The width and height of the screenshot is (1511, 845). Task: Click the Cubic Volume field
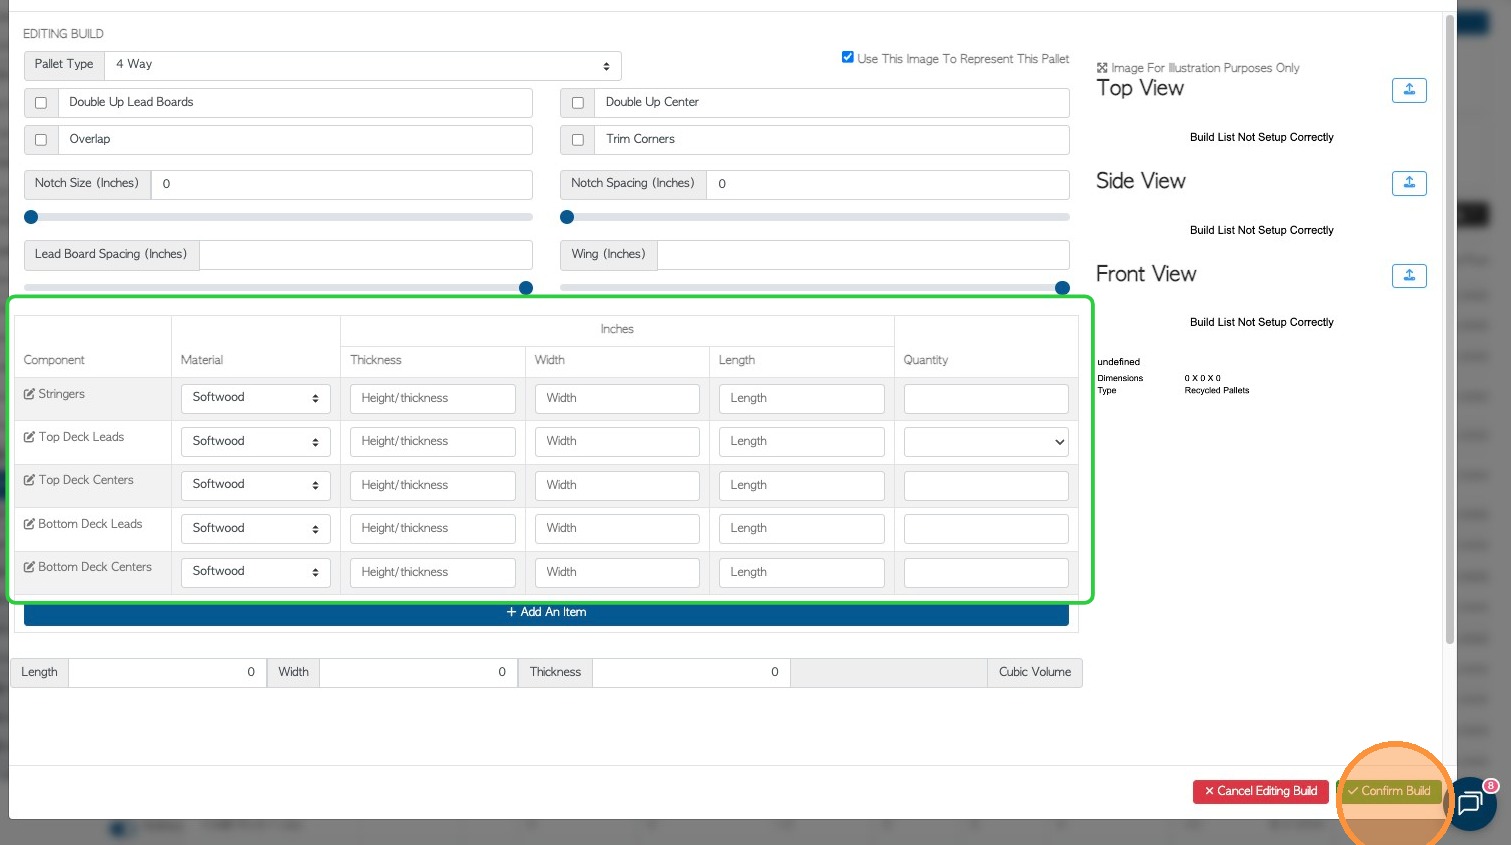pyautogui.click(x=889, y=673)
